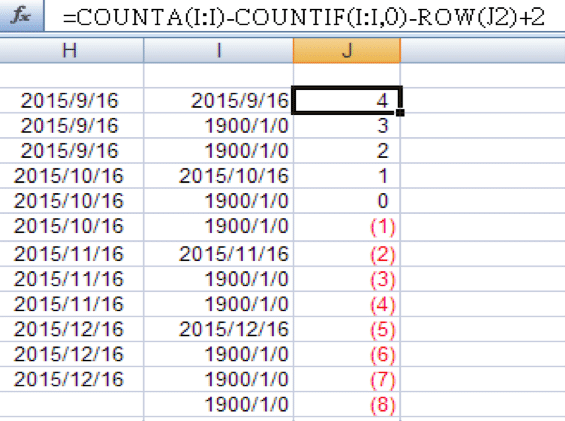Click first 2015/9/16 cell in column H

[x=71, y=100]
